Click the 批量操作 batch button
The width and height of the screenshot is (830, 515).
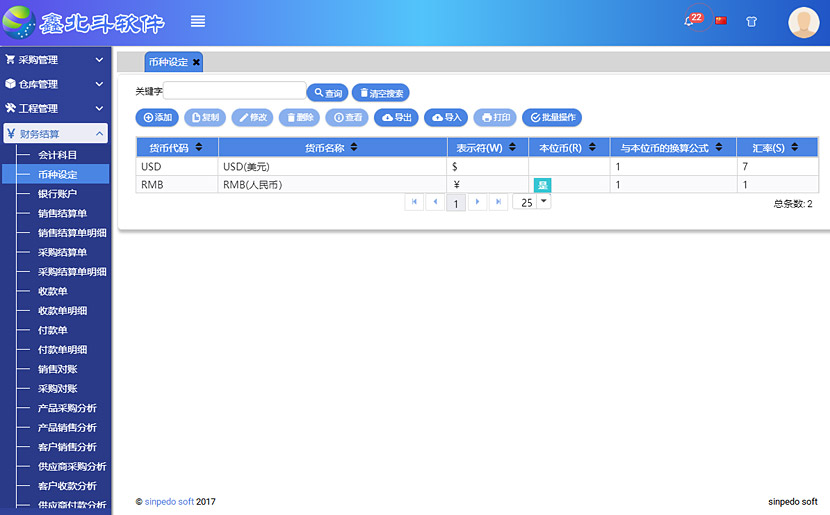click(552, 118)
